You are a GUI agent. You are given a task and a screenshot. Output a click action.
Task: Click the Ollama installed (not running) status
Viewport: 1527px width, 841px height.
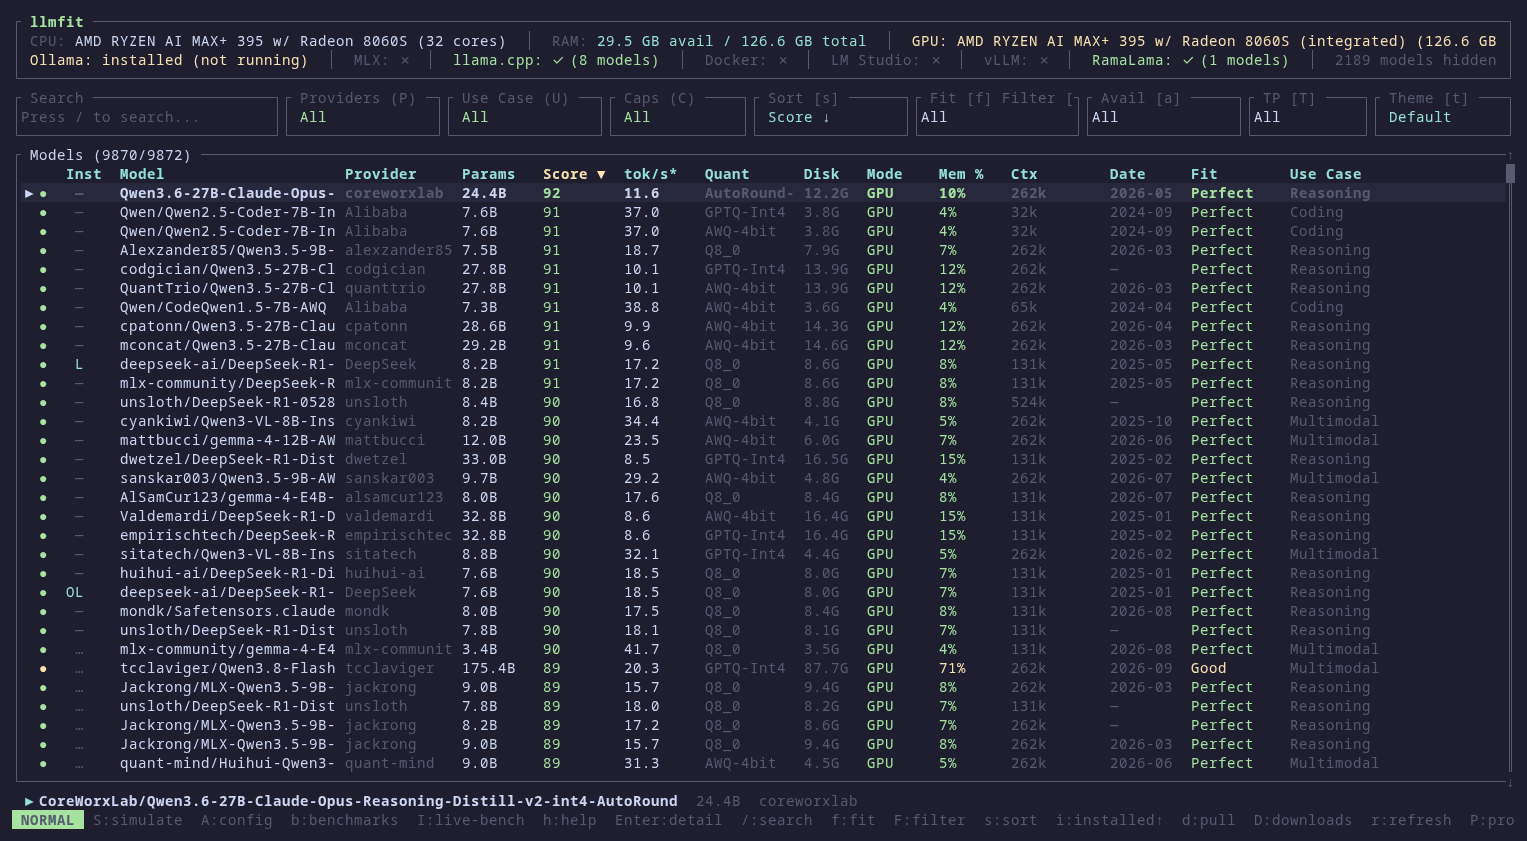coord(169,60)
